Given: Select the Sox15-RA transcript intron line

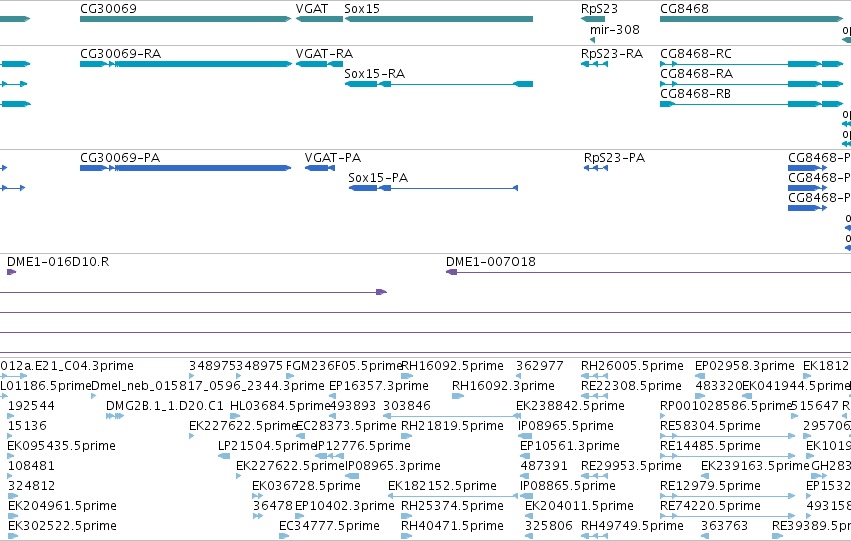Looking at the screenshot, I should [452, 84].
